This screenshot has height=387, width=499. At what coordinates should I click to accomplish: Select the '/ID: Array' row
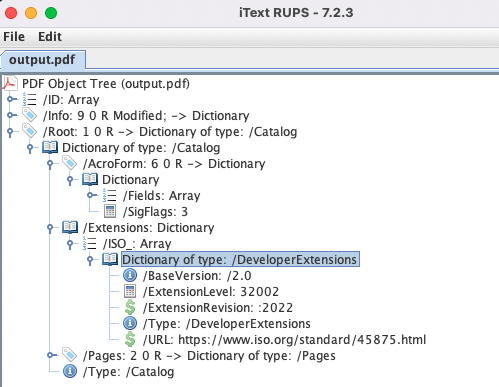click(71, 100)
